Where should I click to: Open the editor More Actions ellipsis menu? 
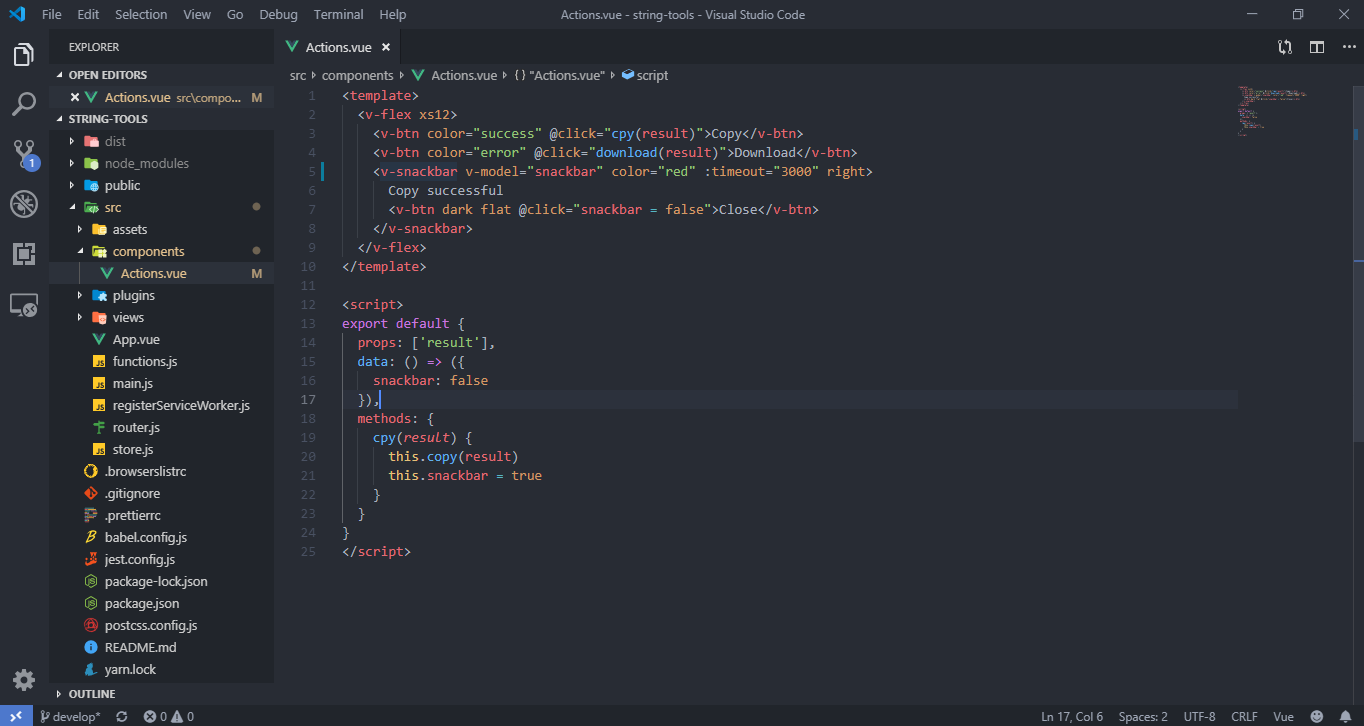click(x=1349, y=47)
